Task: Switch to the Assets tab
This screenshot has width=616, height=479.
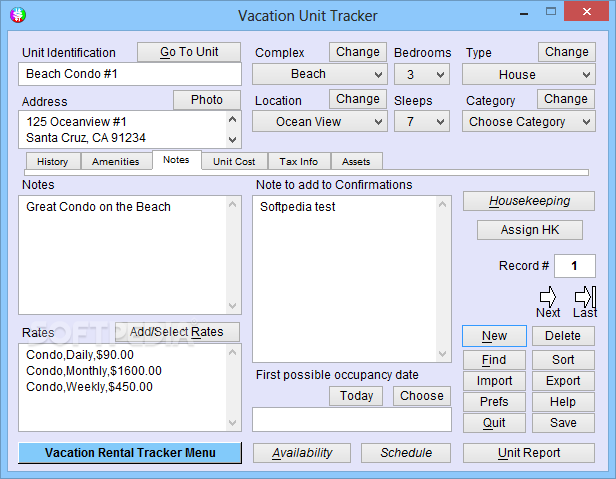Action: [356, 162]
